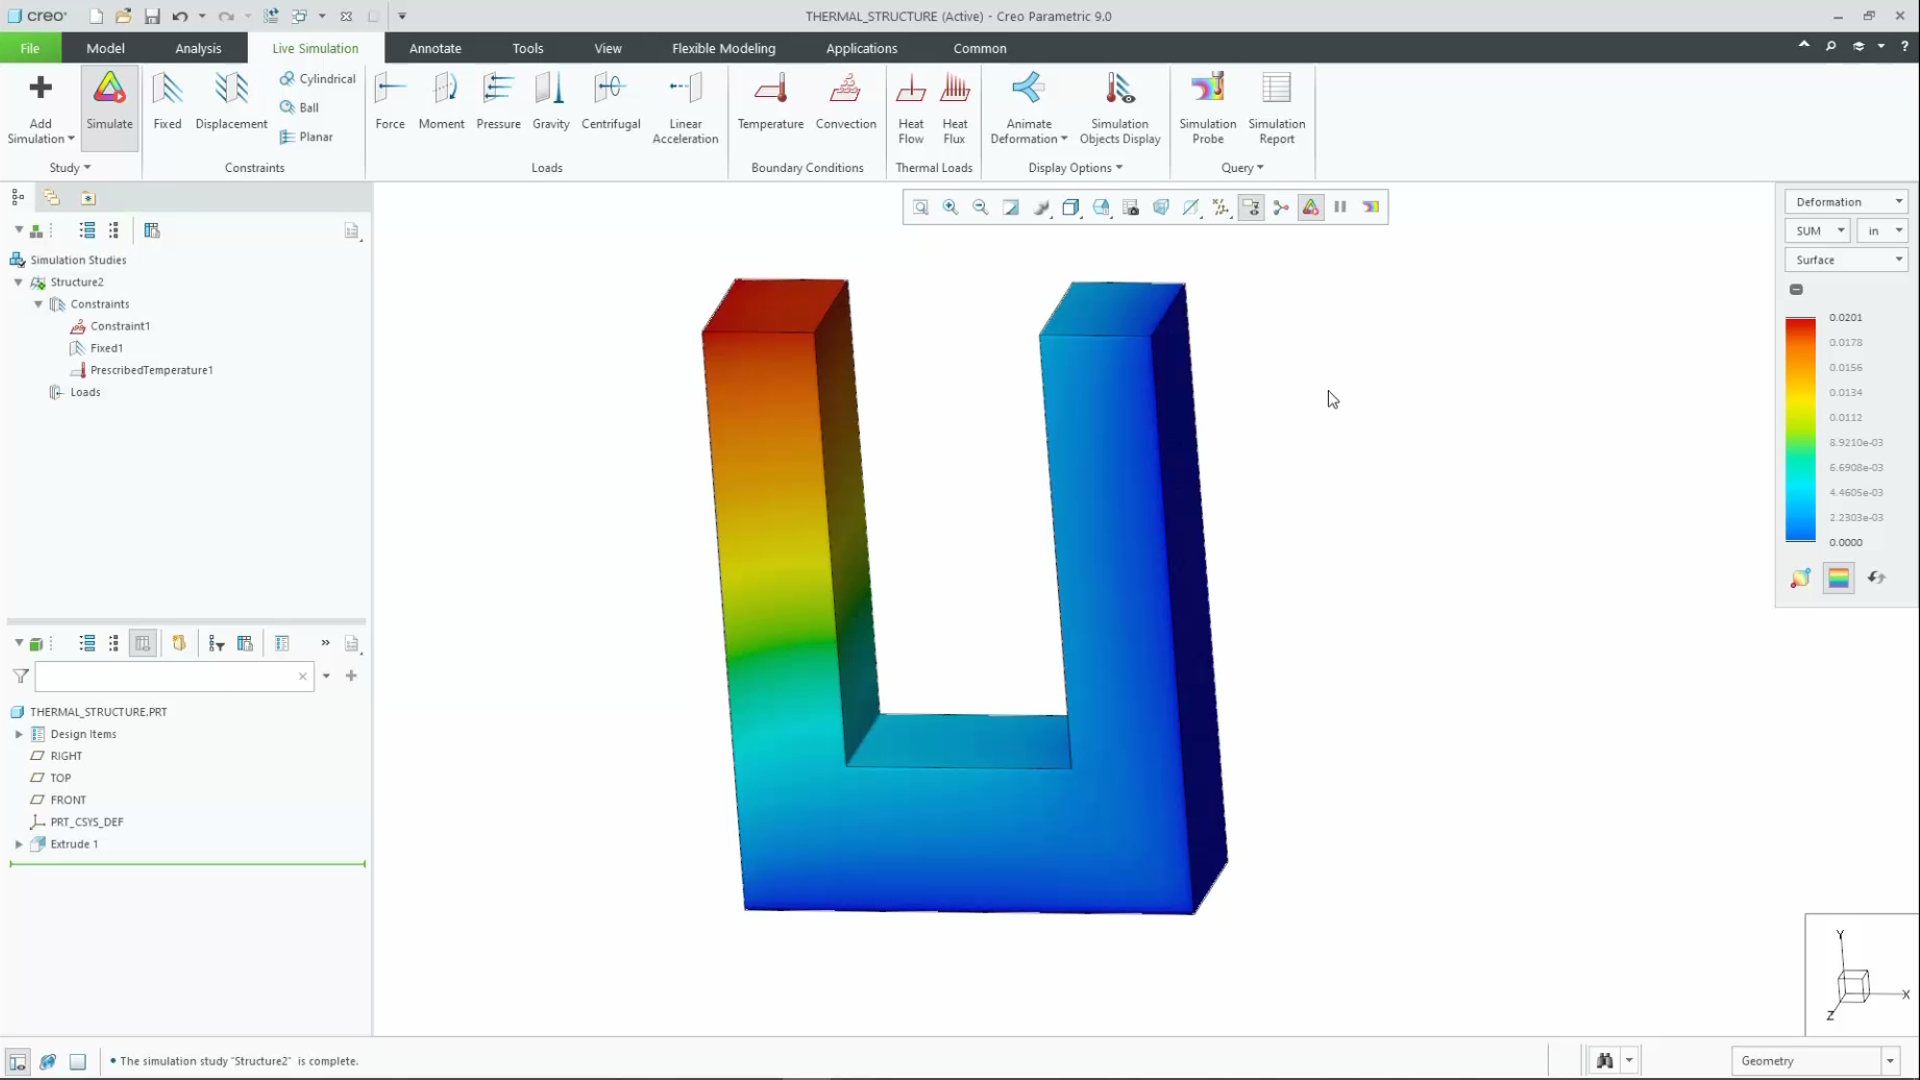This screenshot has width=1920, height=1080.
Task: Toggle result display icon left of rainbow button
Action: pos(1800,578)
